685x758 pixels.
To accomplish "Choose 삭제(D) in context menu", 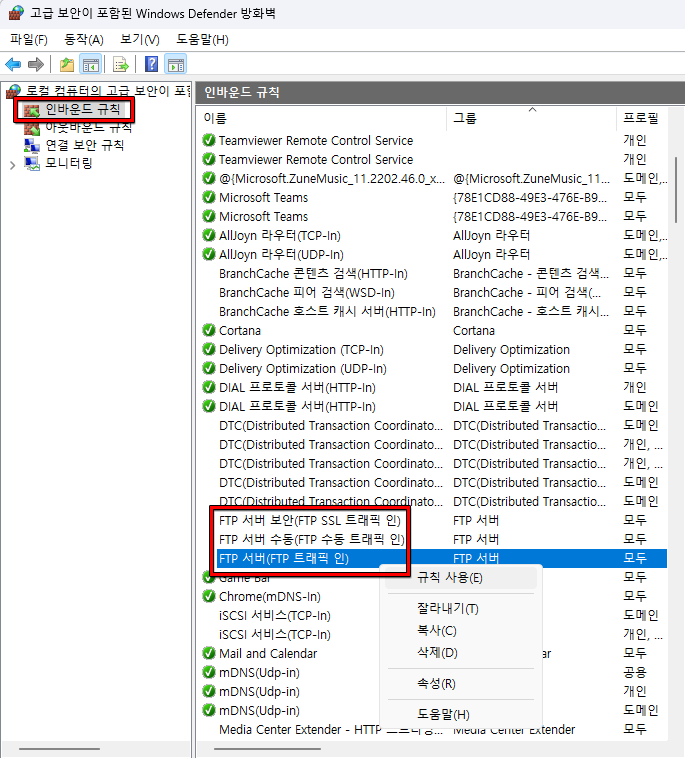I will [461, 653].
